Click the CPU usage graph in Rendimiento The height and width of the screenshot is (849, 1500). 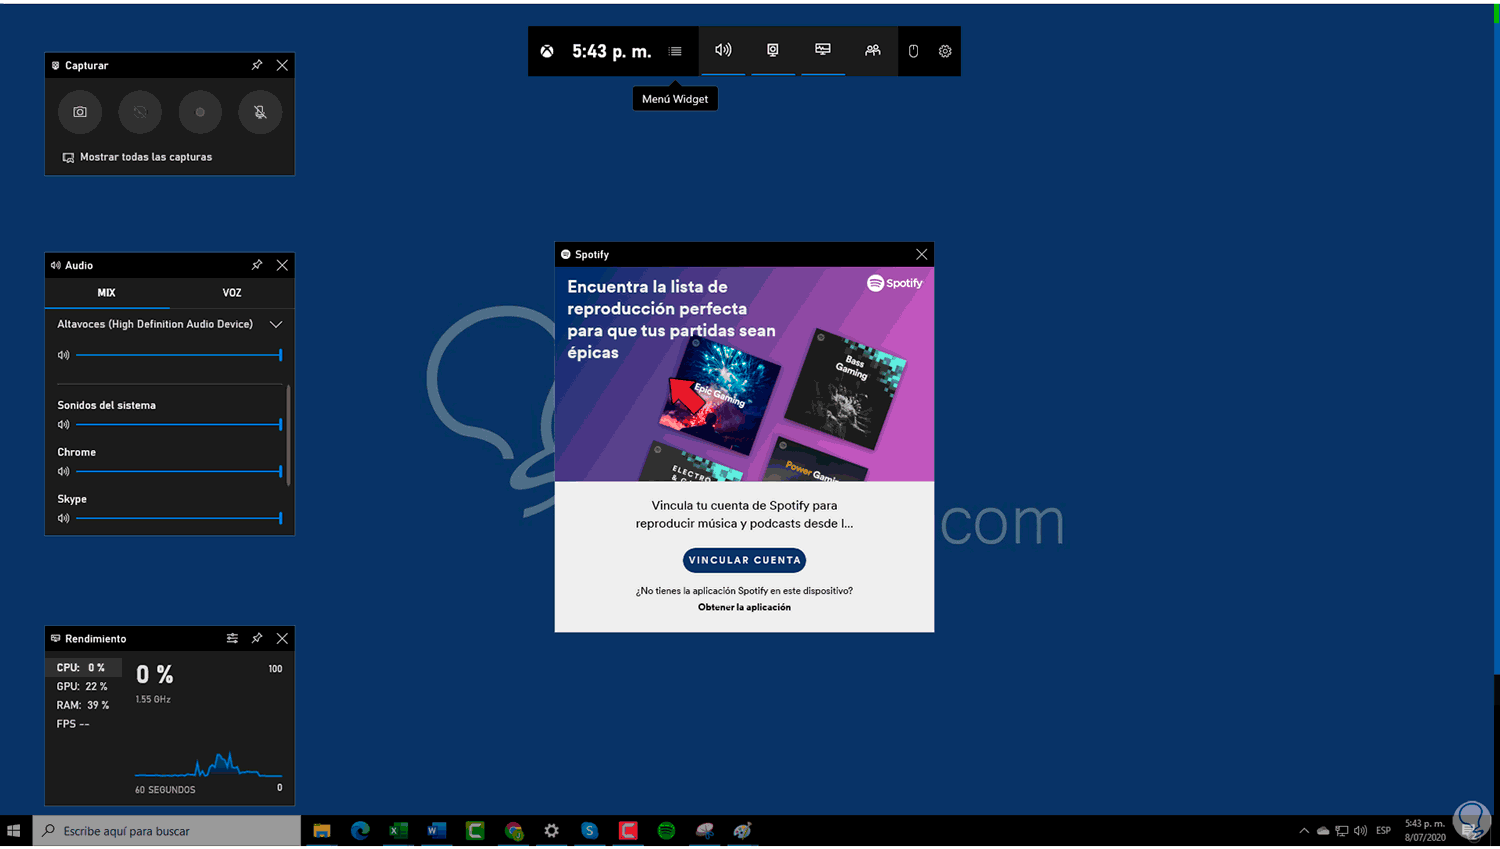tap(209, 765)
